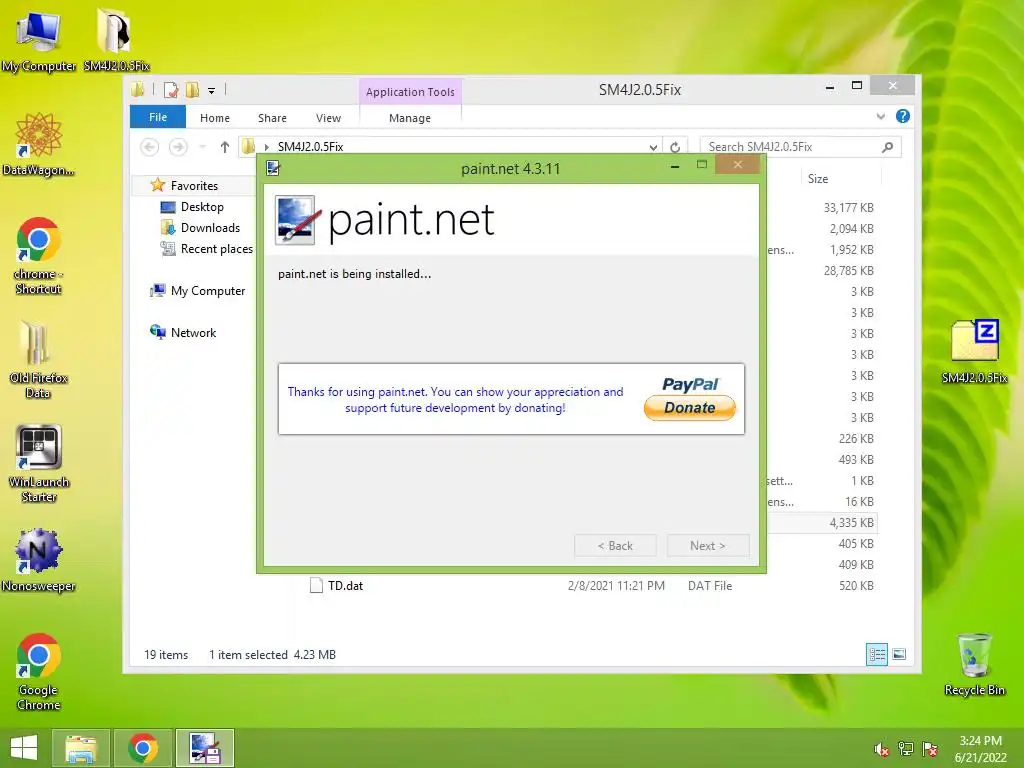Open Old Firefox Data folder
Viewport: 1024px width, 768px height.
(38, 359)
